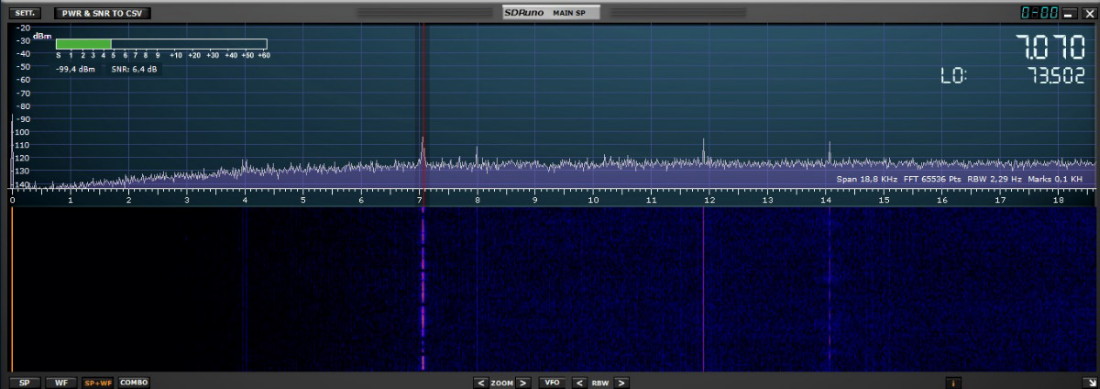The height and width of the screenshot is (389, 1100).
Task: Click frequency scale label 4
Action: pyautogui.click(x=245, y=200)
